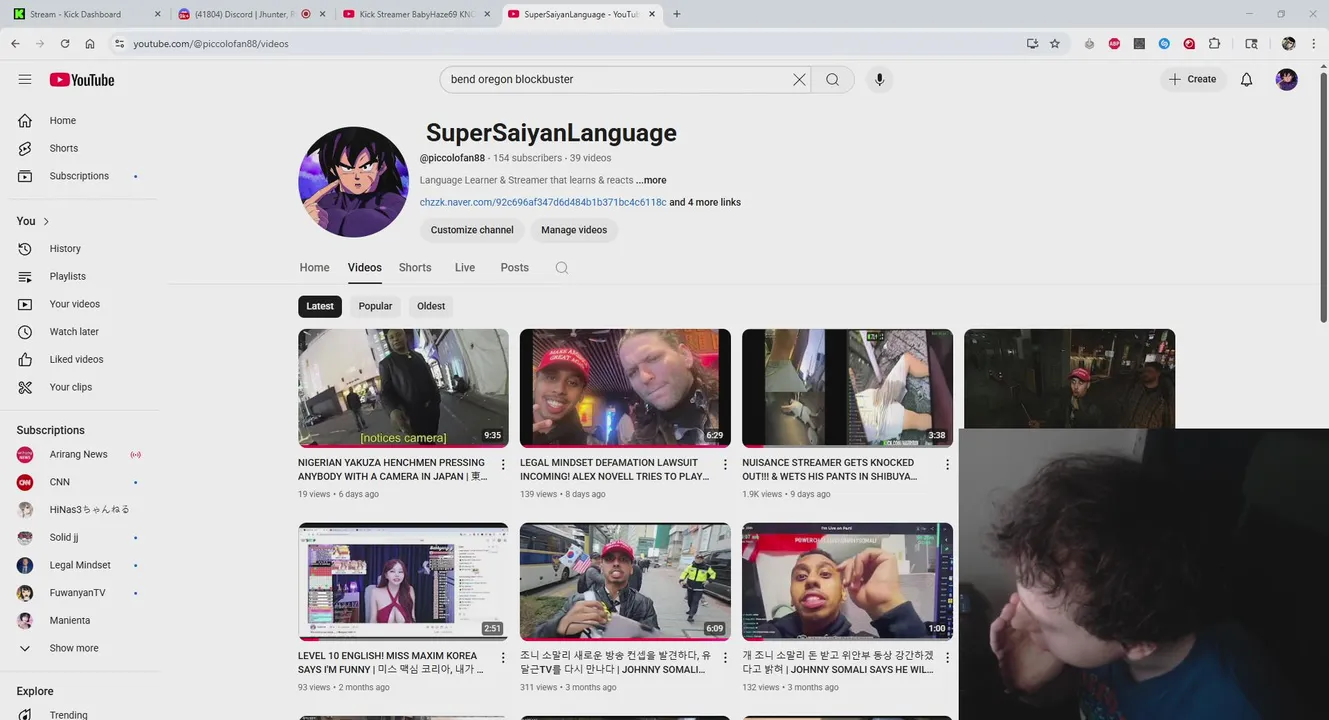1329x720 pixels.
Task: Reload the page in browser toolbar
Action: (65, 44)
